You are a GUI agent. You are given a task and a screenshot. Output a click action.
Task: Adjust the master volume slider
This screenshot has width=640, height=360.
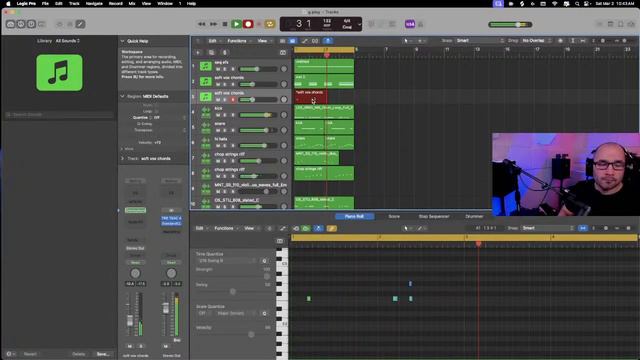click(510, 24)
